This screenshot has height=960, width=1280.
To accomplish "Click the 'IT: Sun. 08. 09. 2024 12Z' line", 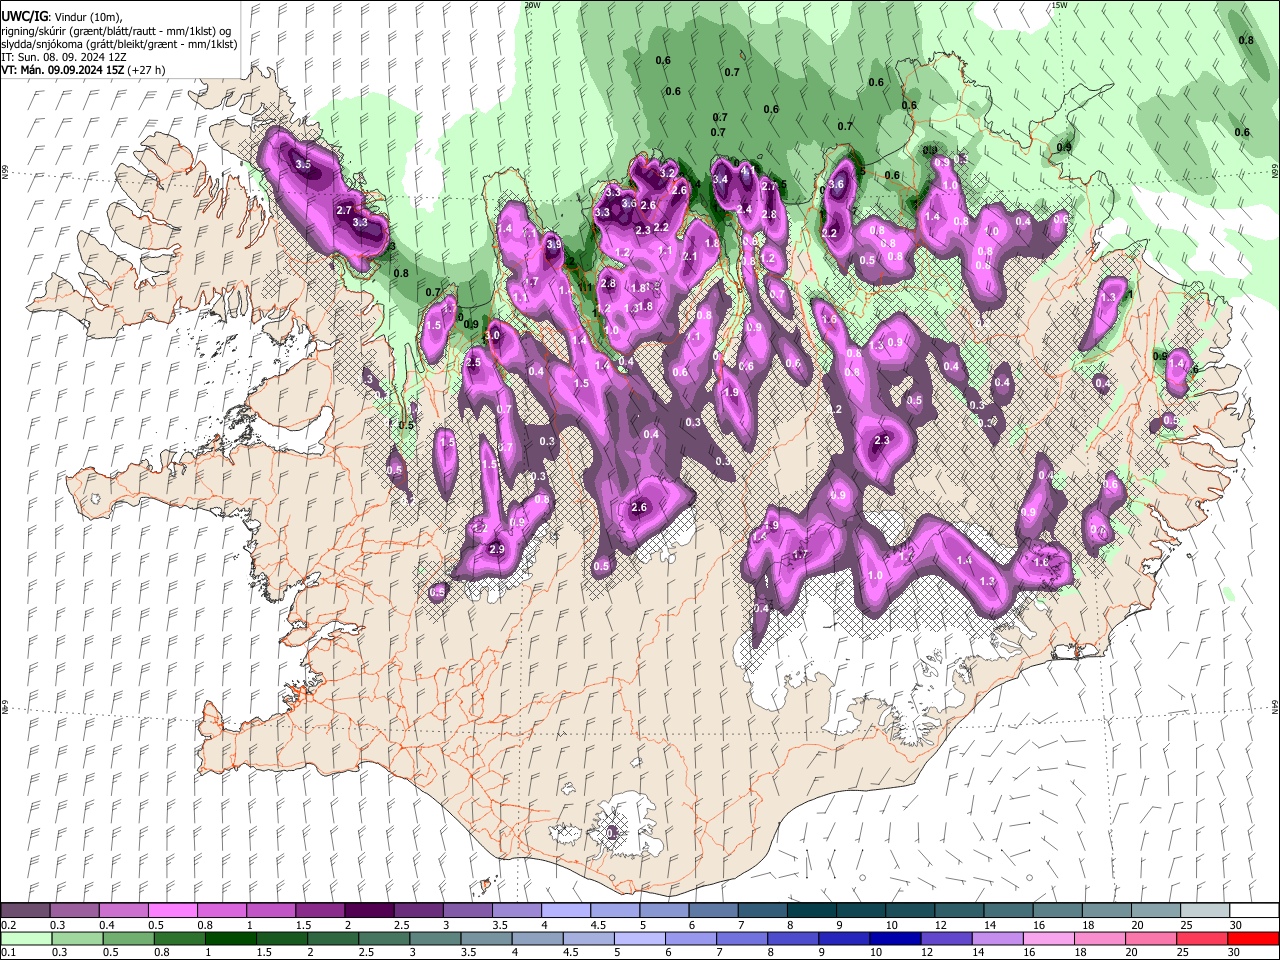I will (63, 57).
